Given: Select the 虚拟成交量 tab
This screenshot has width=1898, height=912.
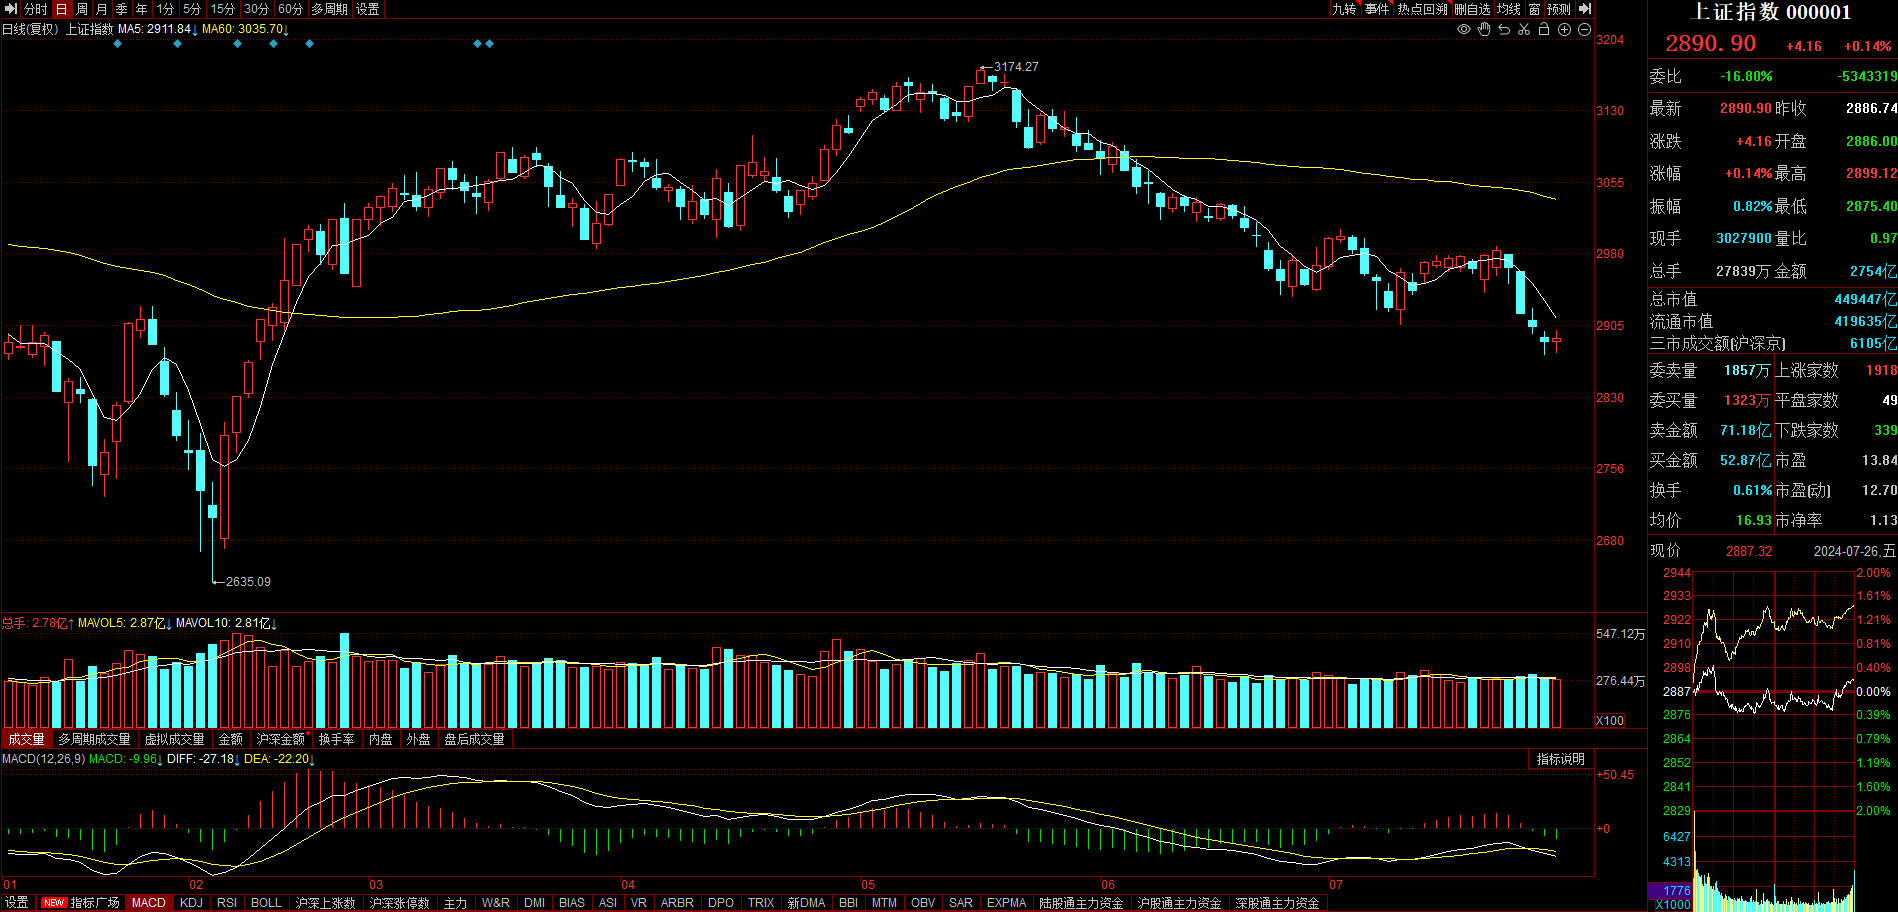Looking at the screenshot, I should point(175,740).
